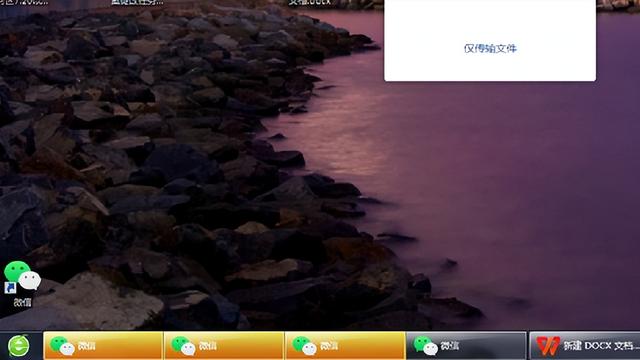Select the desktop label containing 7.20
The image size is (640, 360).
pos(24,2)
